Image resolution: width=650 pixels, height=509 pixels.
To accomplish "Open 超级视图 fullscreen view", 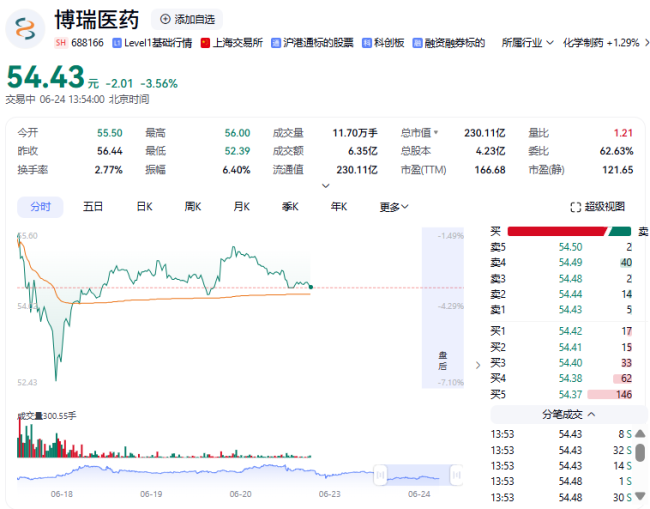I will [x=597, y=207].
